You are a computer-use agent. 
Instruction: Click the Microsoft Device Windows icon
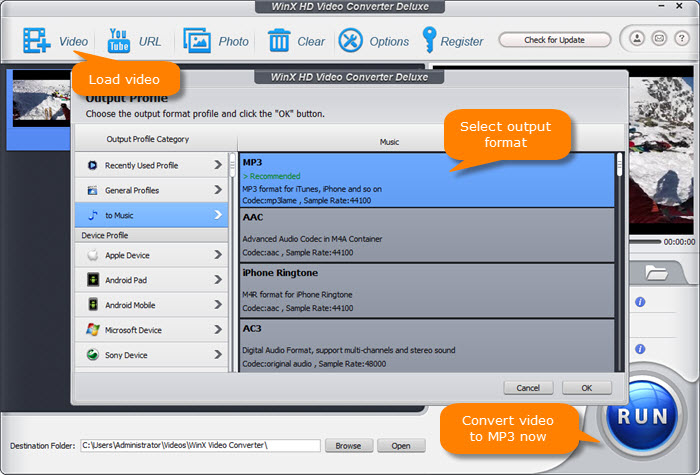[x=93, y=330]
